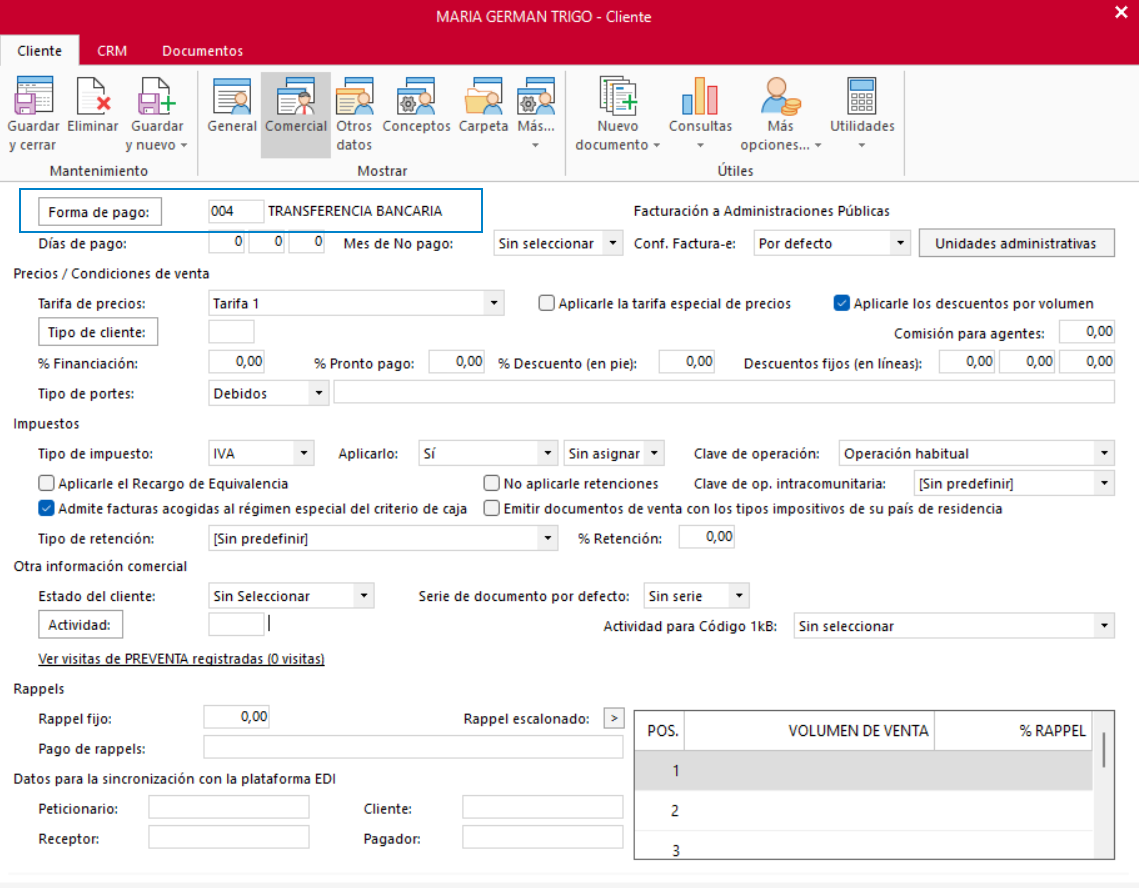Open the Otros datos section
Image resolution: width=1144 pixels, height=888 pixels.
pyautogui.click(x=354, y=114)
